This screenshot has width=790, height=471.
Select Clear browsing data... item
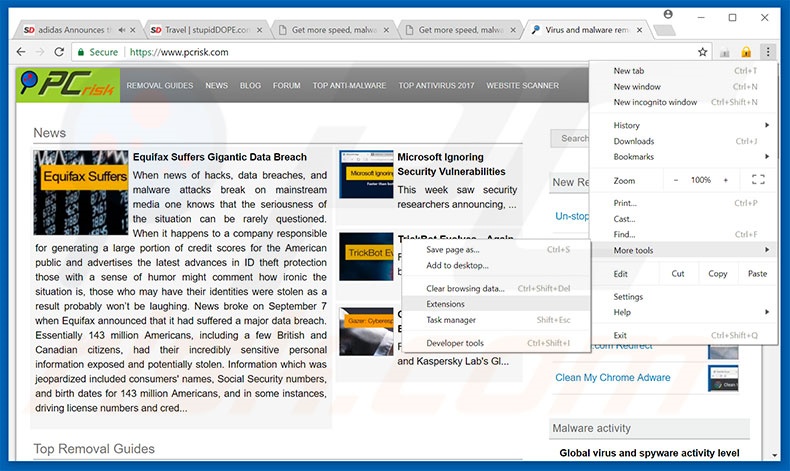(496, 288)
